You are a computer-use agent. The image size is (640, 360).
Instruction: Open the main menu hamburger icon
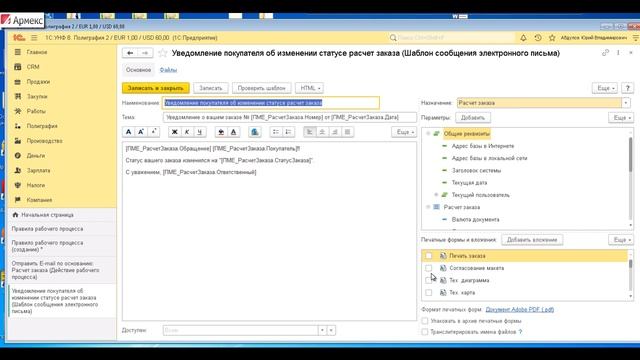(x=34, y=38)
